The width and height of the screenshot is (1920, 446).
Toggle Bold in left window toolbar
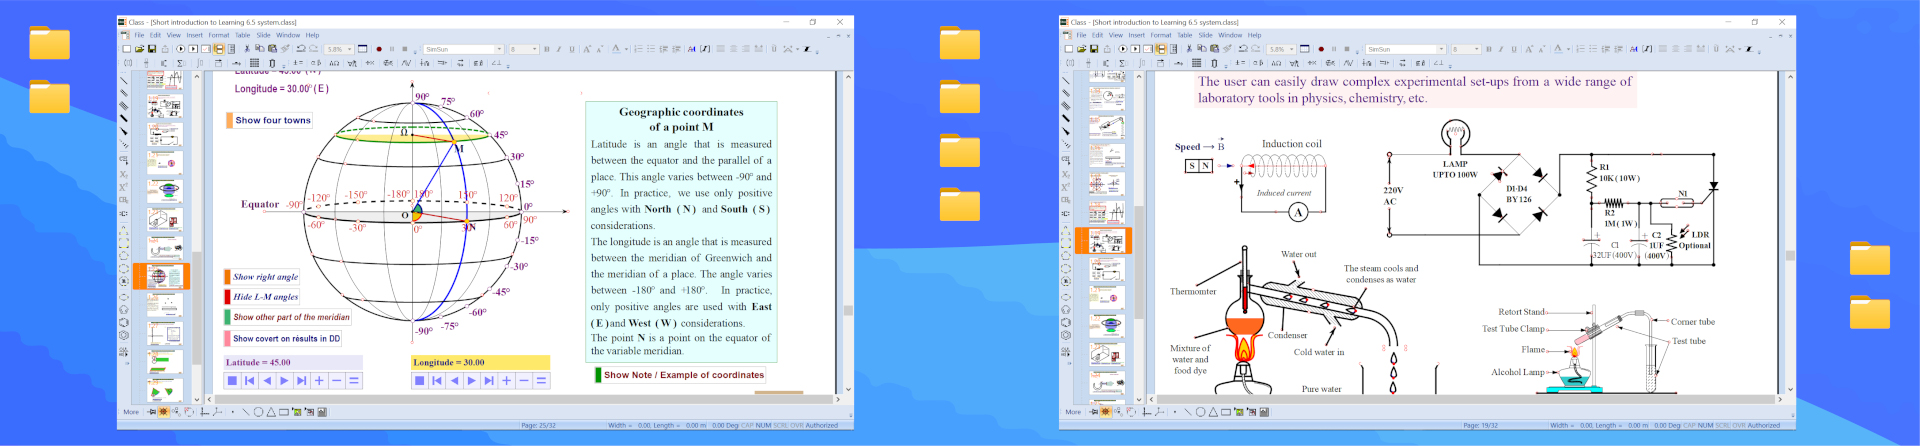pyautogui.click(x=547, y=49)
